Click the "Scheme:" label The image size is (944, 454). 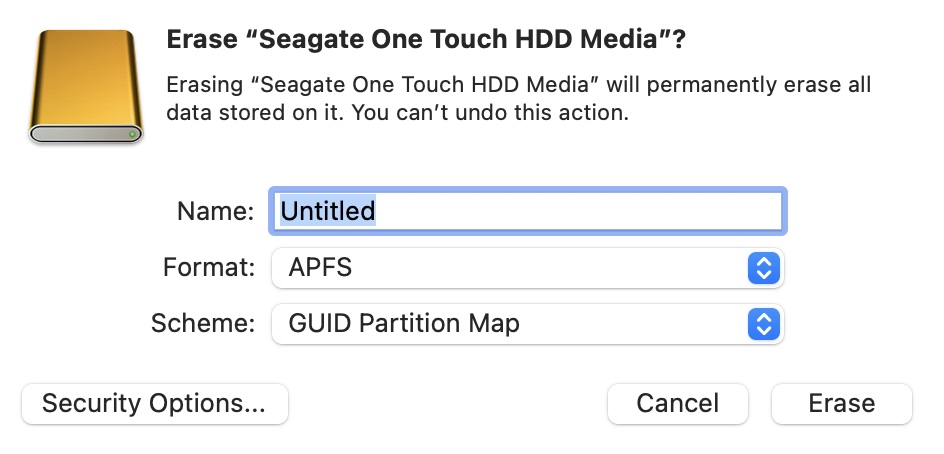point(203,324)
